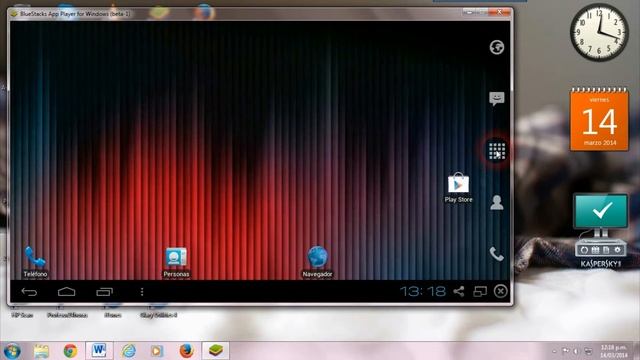The image size is (640, 360).
Task: Open the Teléfono app shortcut
Action: [x=35, y=262]
